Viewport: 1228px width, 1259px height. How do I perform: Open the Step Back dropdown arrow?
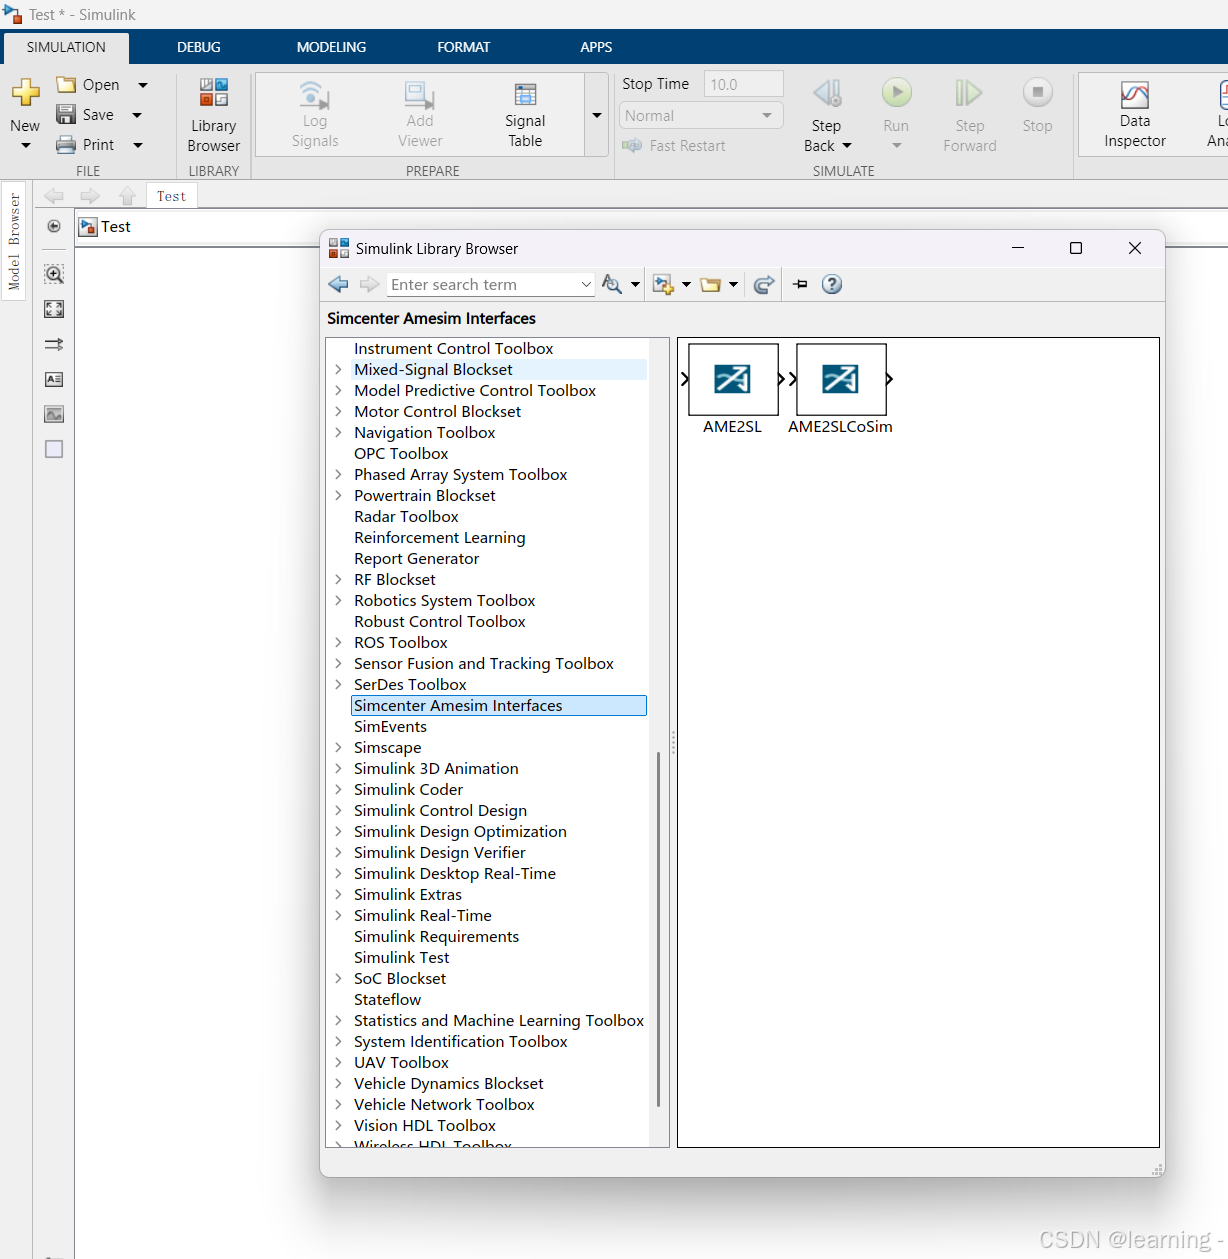point(847,146)
